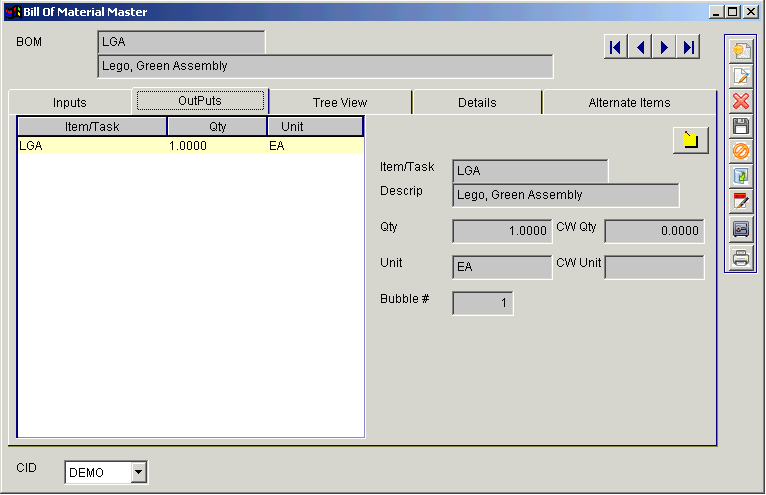Go to the first BOM record
Image resolution: width=766 pixels, height=495 pixels.
[x=616, y=47]
